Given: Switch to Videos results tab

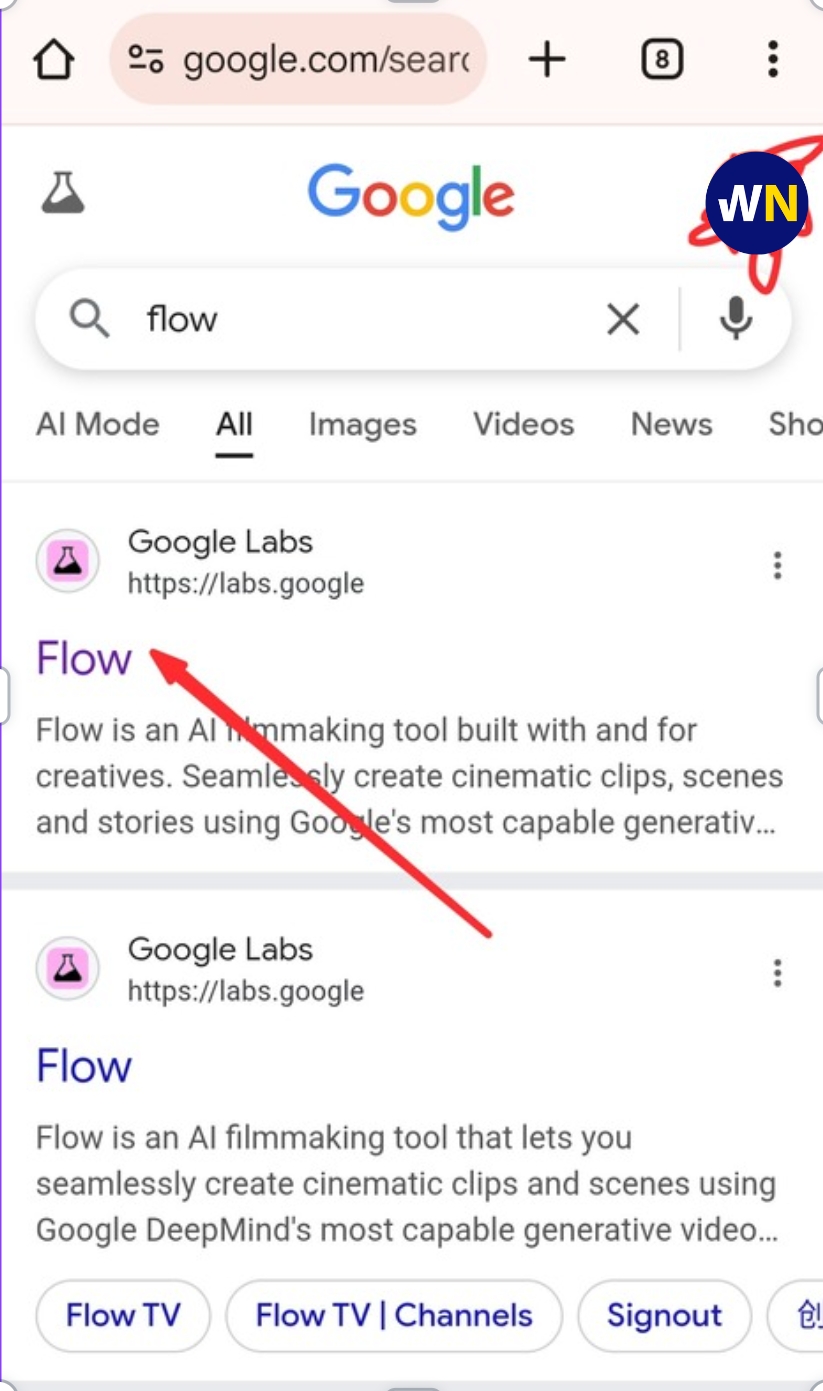Looking at the screenshot, I should 524,425.
